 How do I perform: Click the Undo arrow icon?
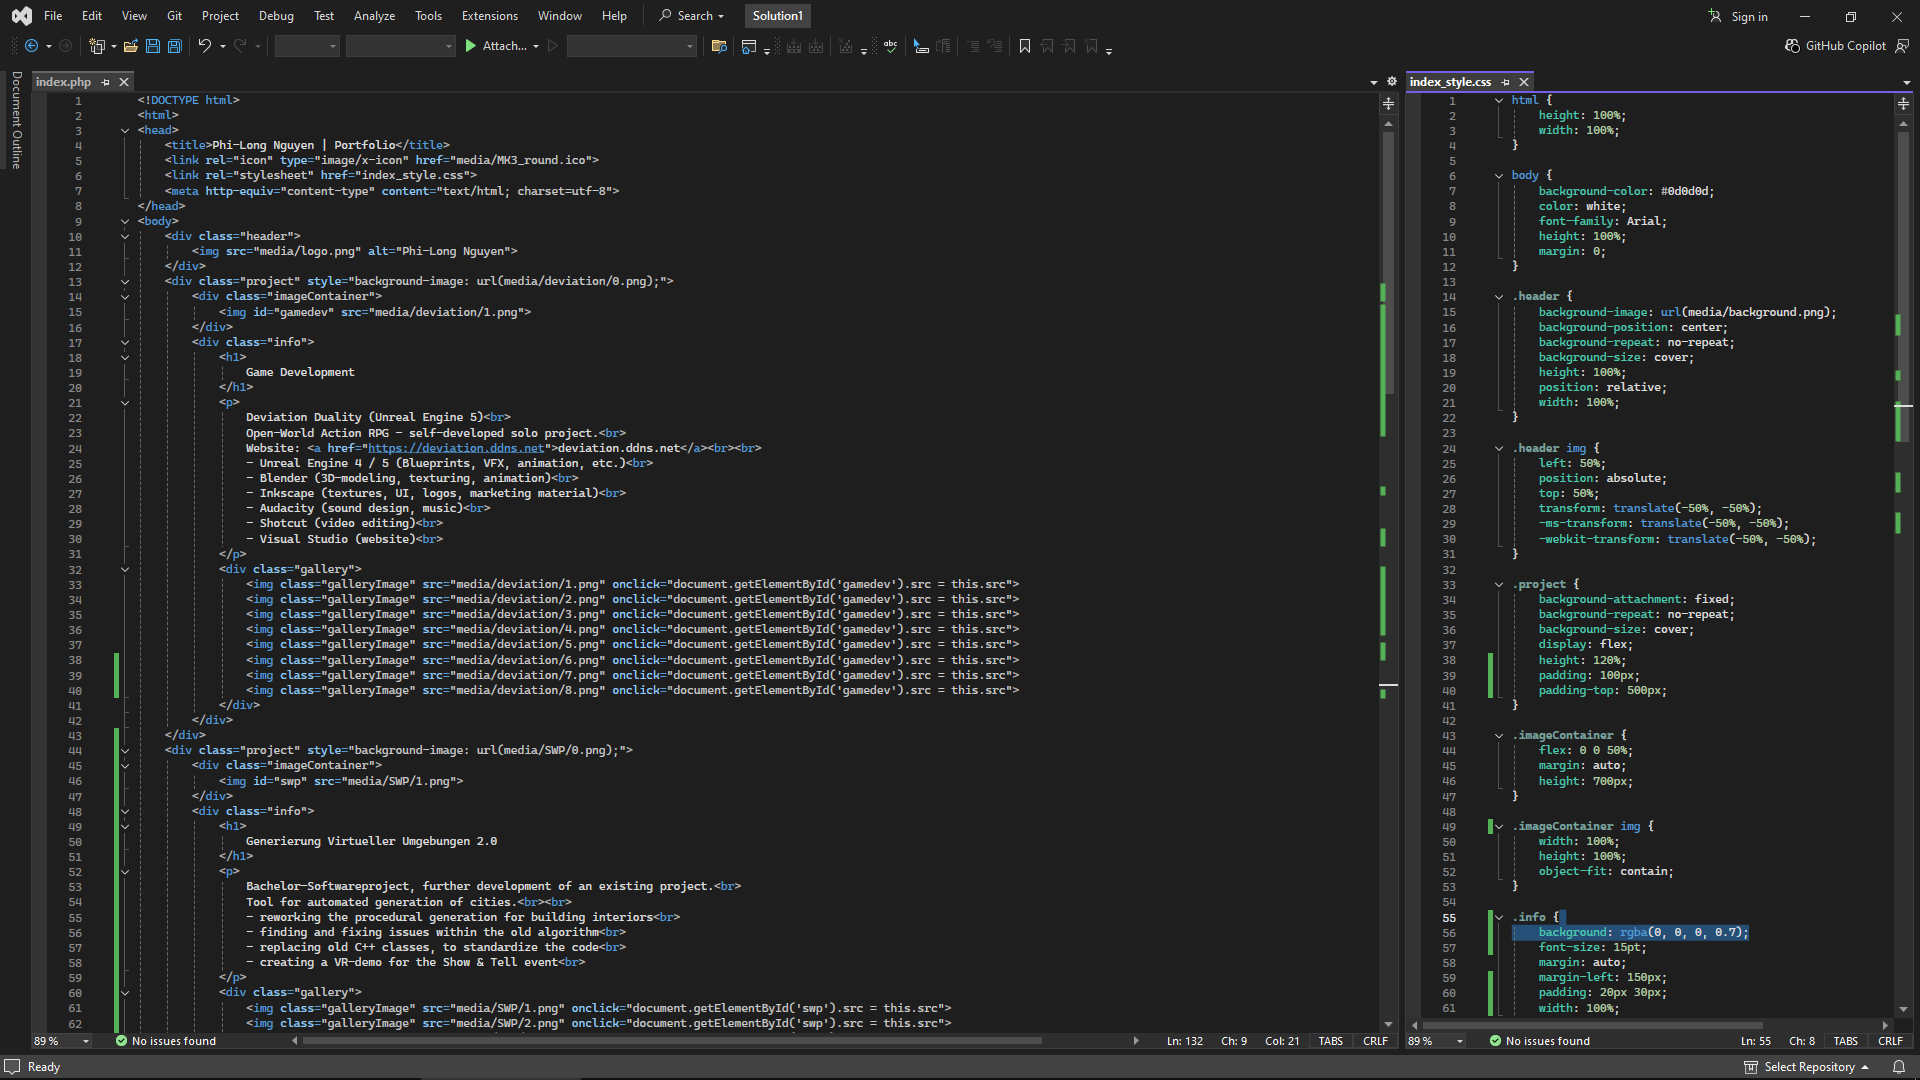(x=204, y=46)
